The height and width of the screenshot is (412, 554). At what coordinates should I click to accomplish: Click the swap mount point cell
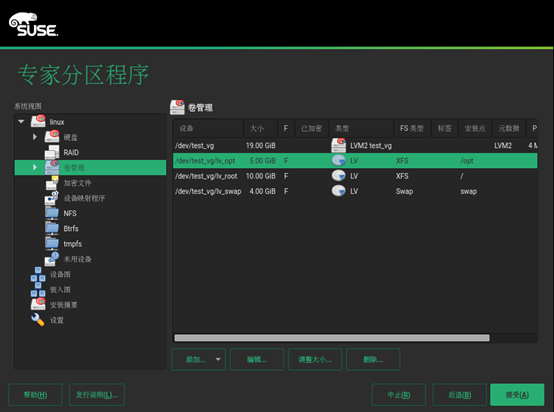(468, 192)
